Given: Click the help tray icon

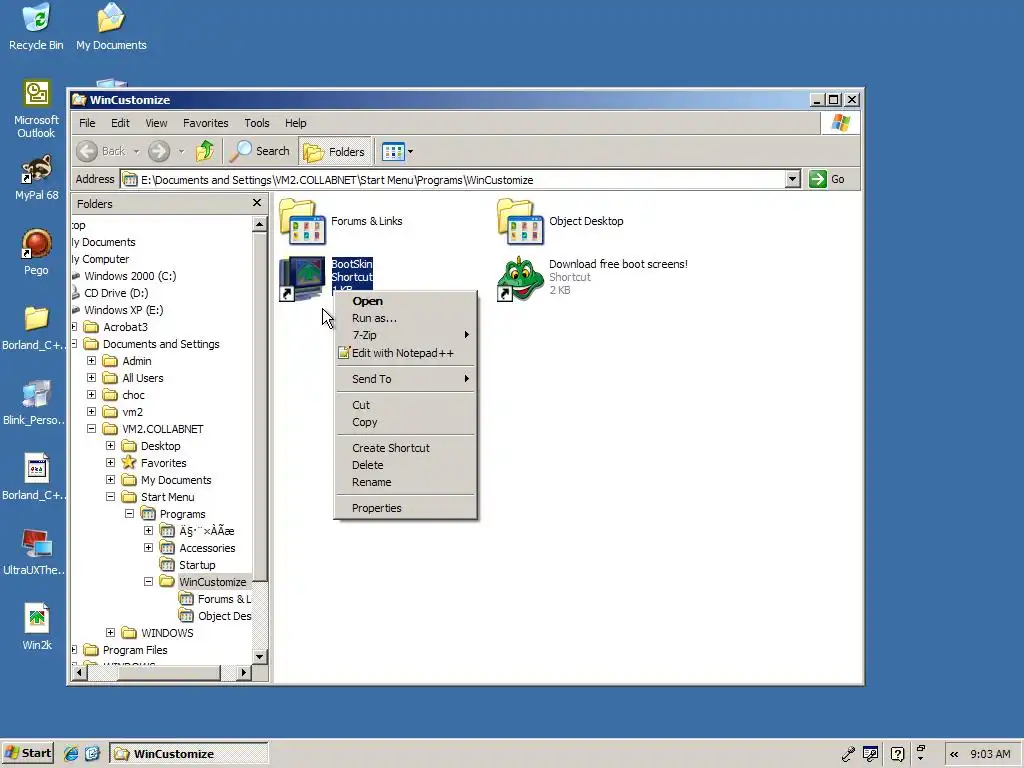Looking at the screenshot, I should click(x=898, y=754).
